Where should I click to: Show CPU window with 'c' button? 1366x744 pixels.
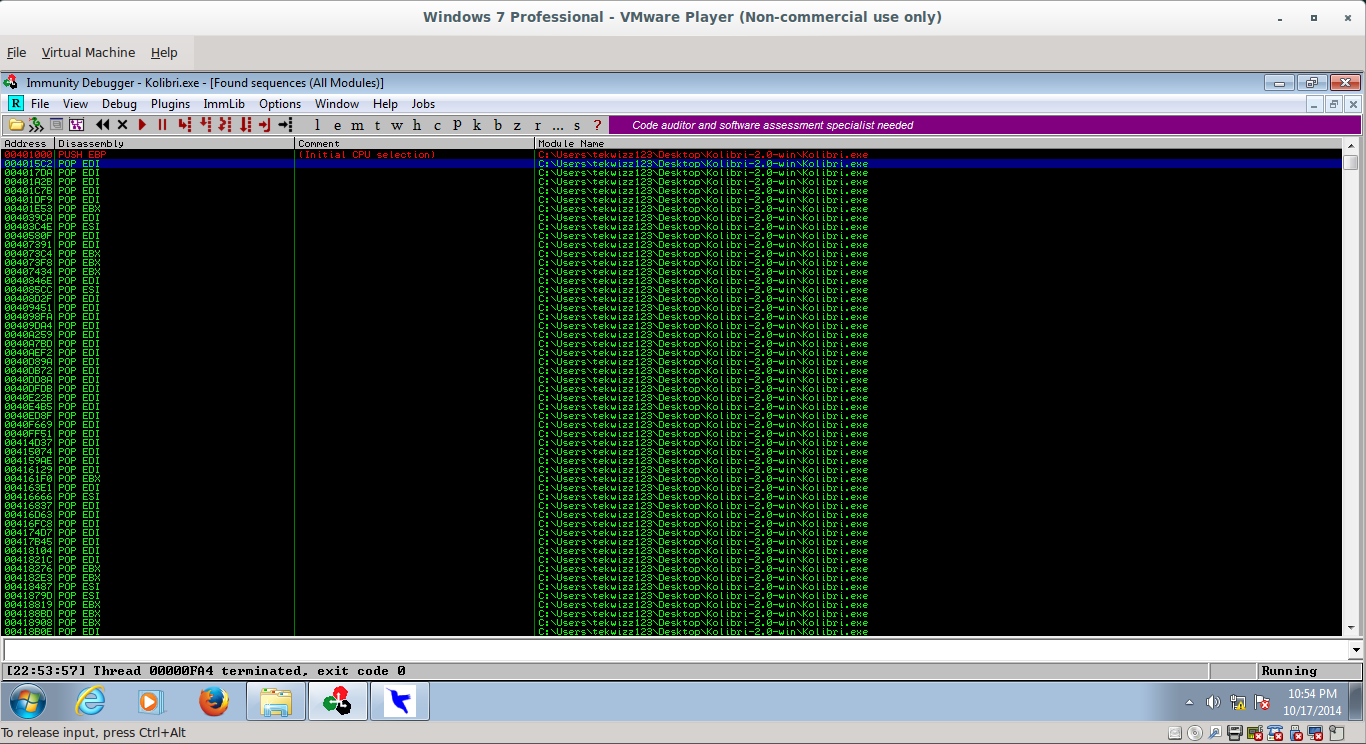pos(437,125)
